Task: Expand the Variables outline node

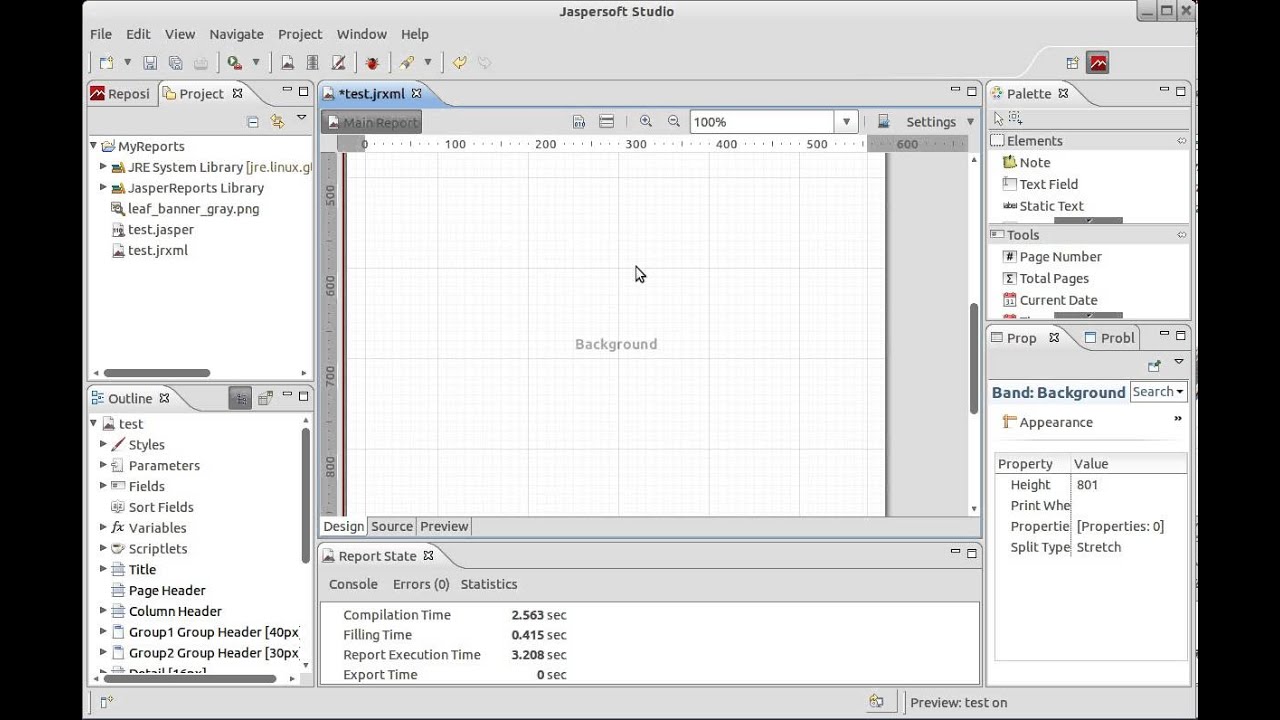Action: click(x=103, y=527)
